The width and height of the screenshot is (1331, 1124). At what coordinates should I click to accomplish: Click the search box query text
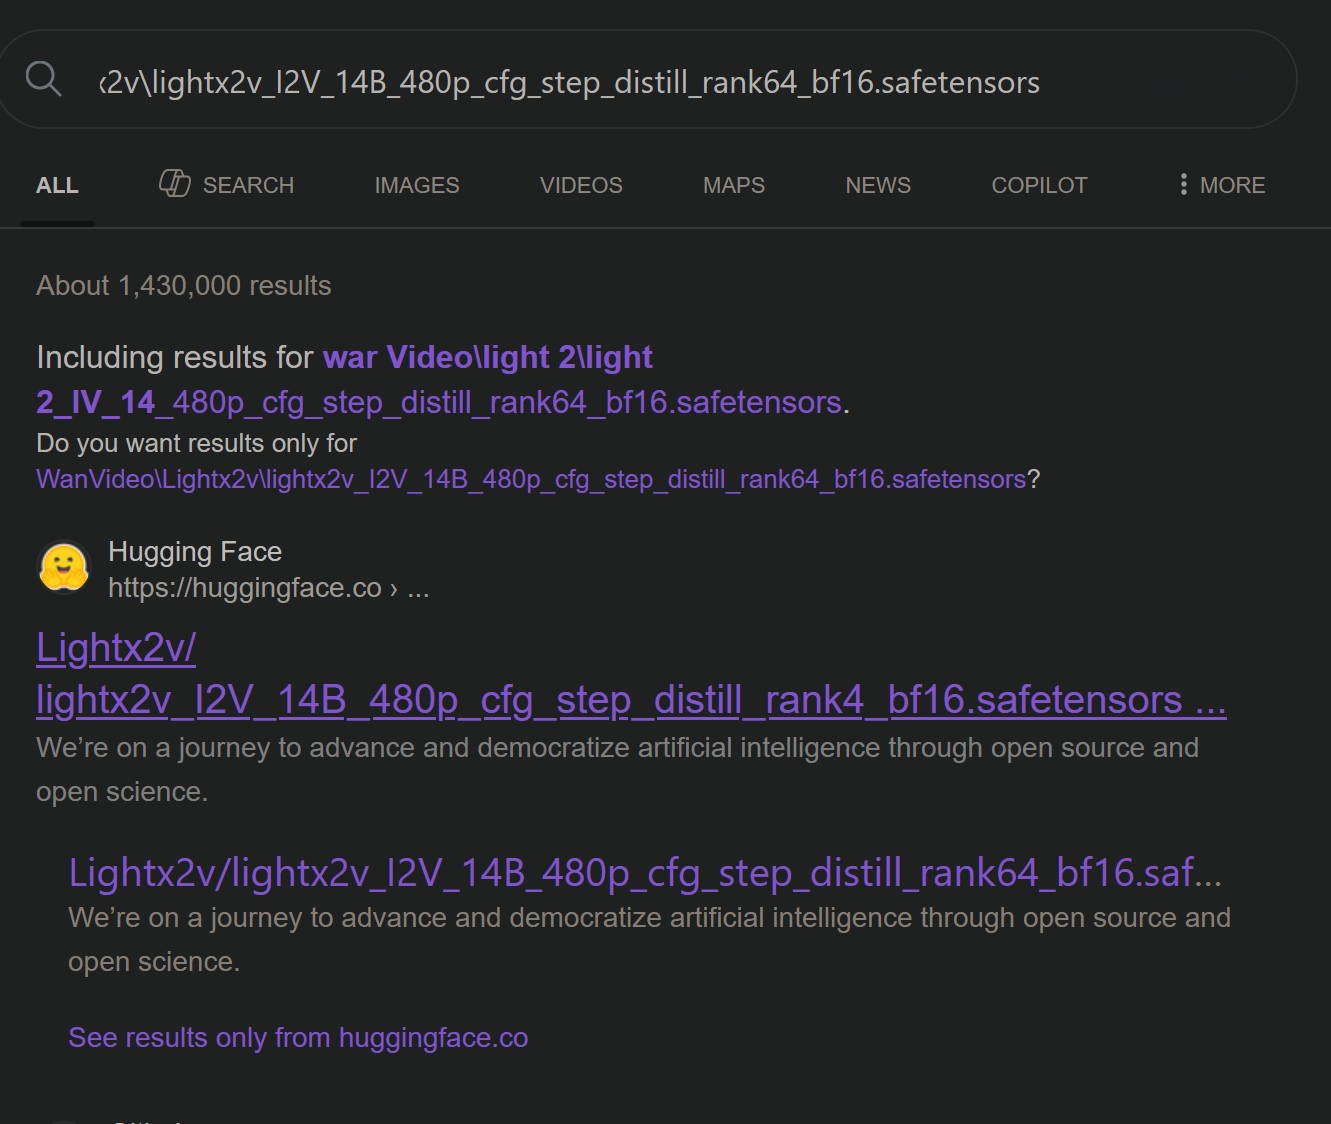coord(569,82)
